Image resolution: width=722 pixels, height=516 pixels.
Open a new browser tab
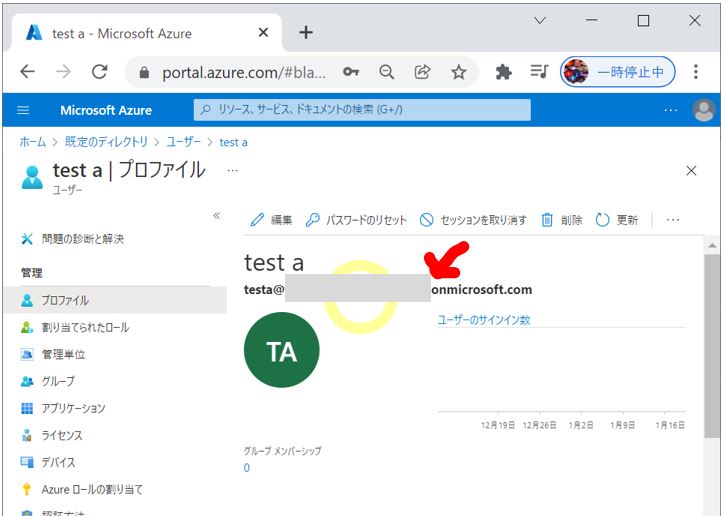tap(306, 32)
